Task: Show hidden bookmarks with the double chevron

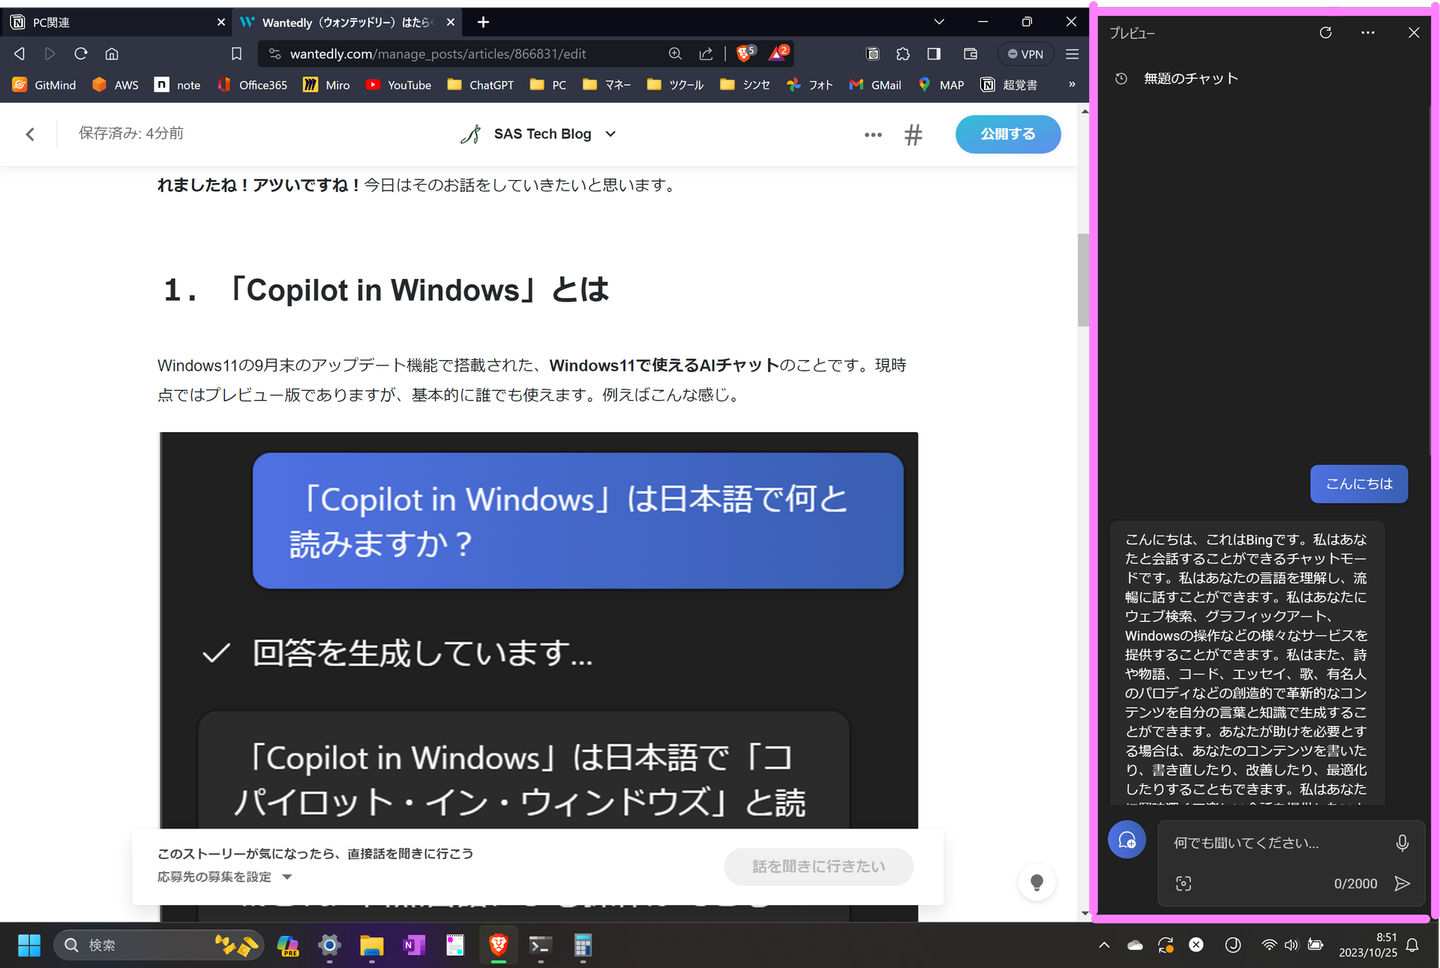Action: (x=1072, y=85)
